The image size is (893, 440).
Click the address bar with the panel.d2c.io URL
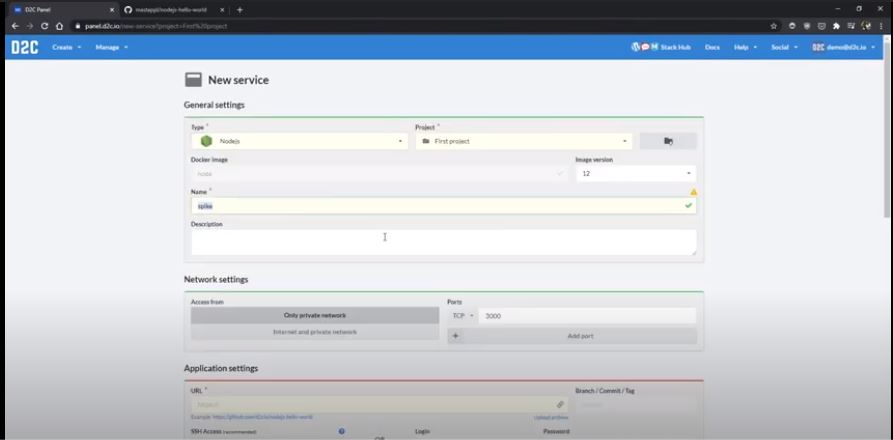tap(421, 26)
